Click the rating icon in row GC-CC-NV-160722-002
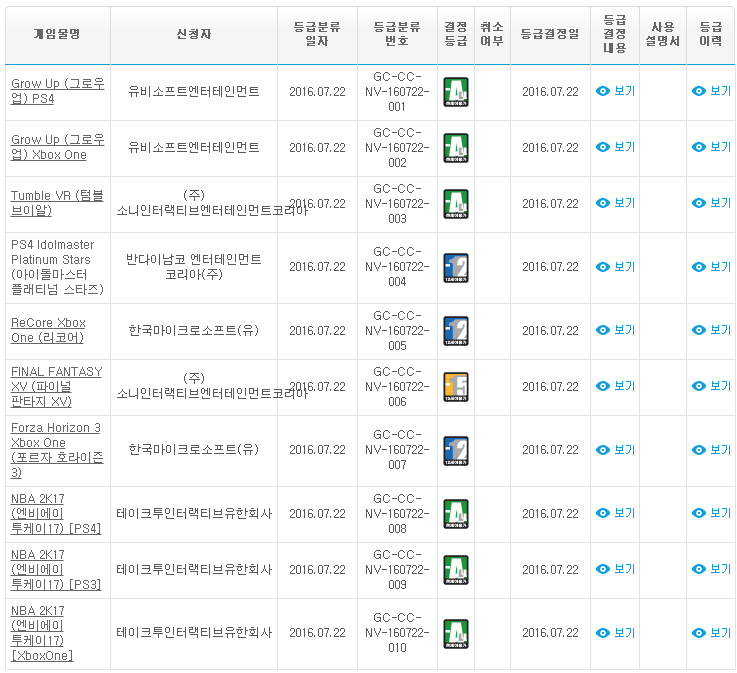The width and height of the screenshot is (737, 673). point(455,148)
